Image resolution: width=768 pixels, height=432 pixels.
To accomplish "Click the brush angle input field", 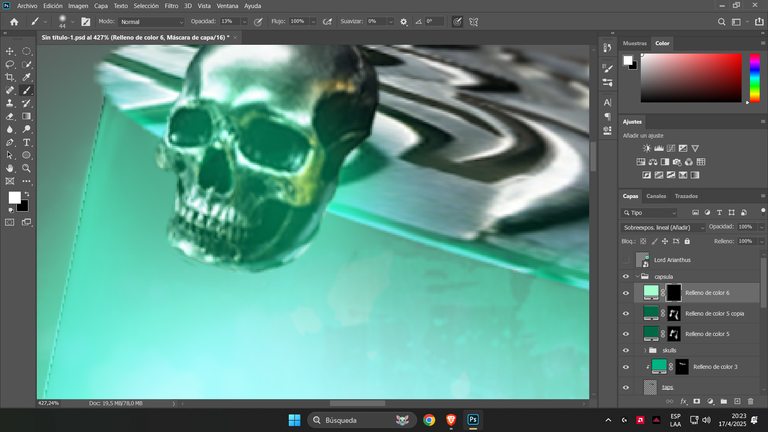I will pyautogui.click(x=434, y=22).
